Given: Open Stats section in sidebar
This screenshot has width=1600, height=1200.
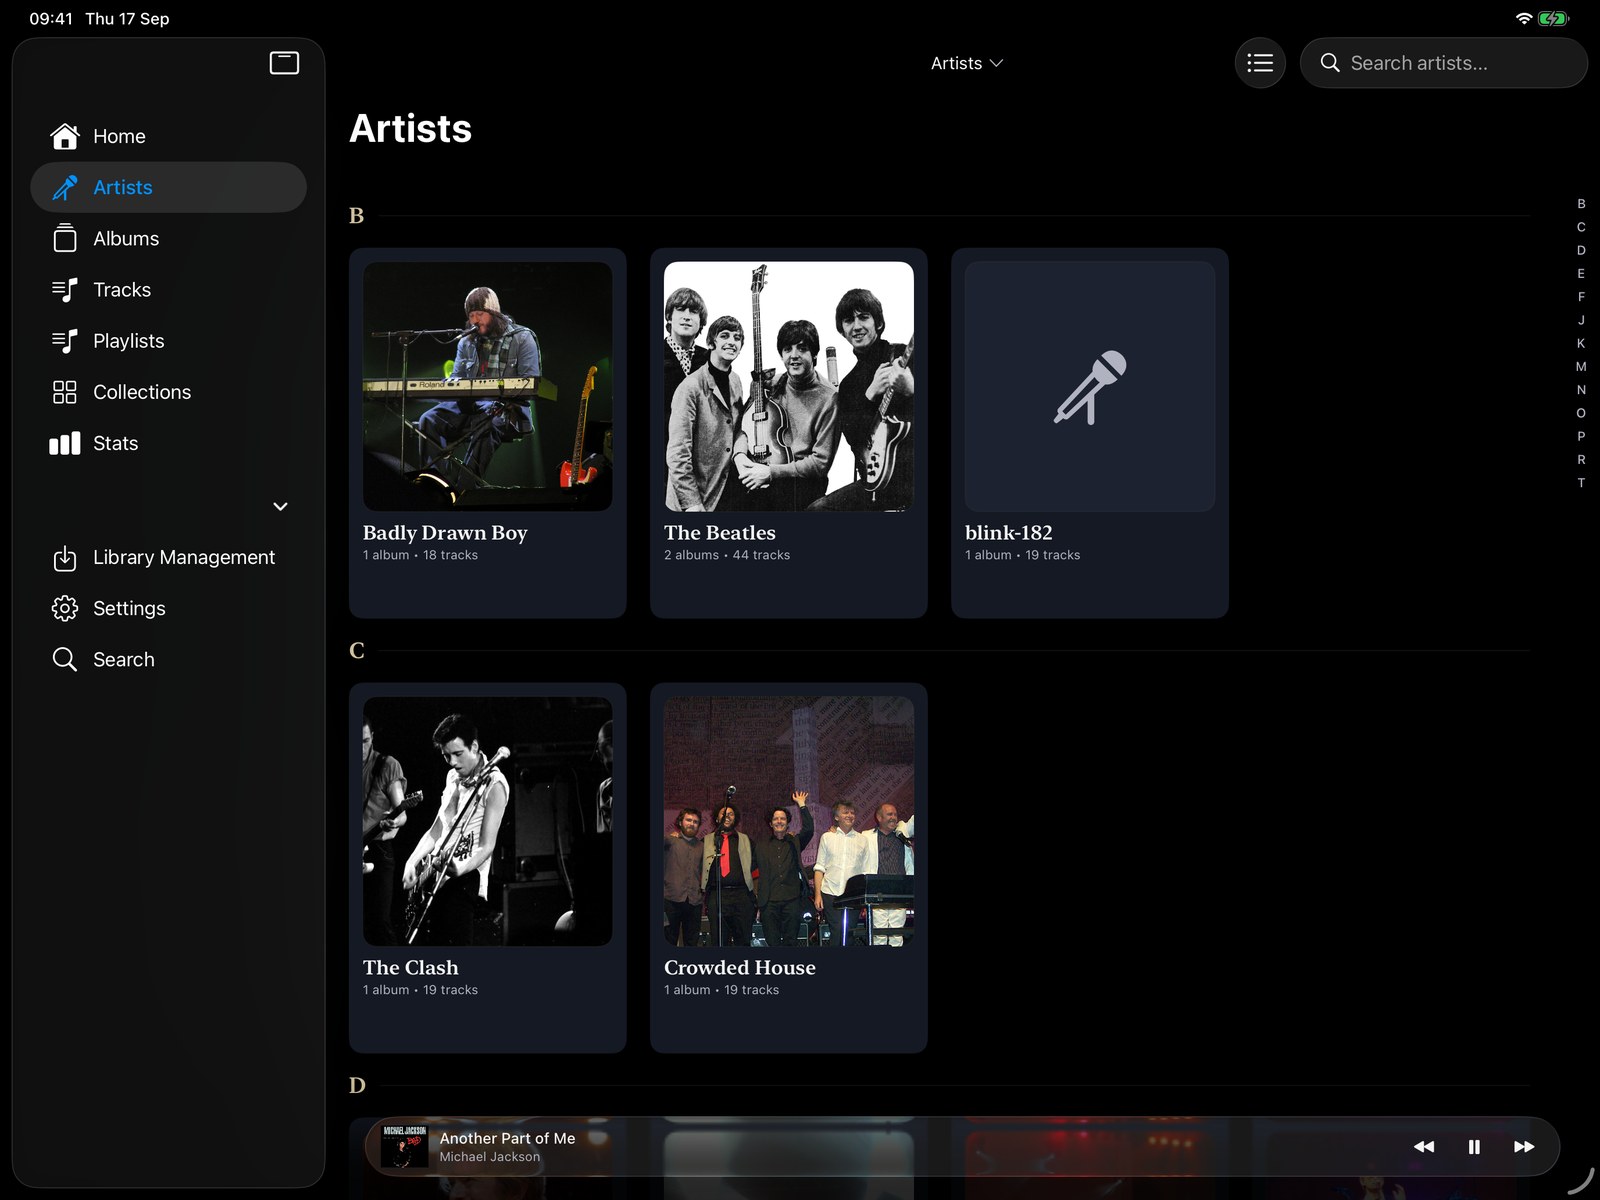Looking at the screenshot, I should click(168, 443).
